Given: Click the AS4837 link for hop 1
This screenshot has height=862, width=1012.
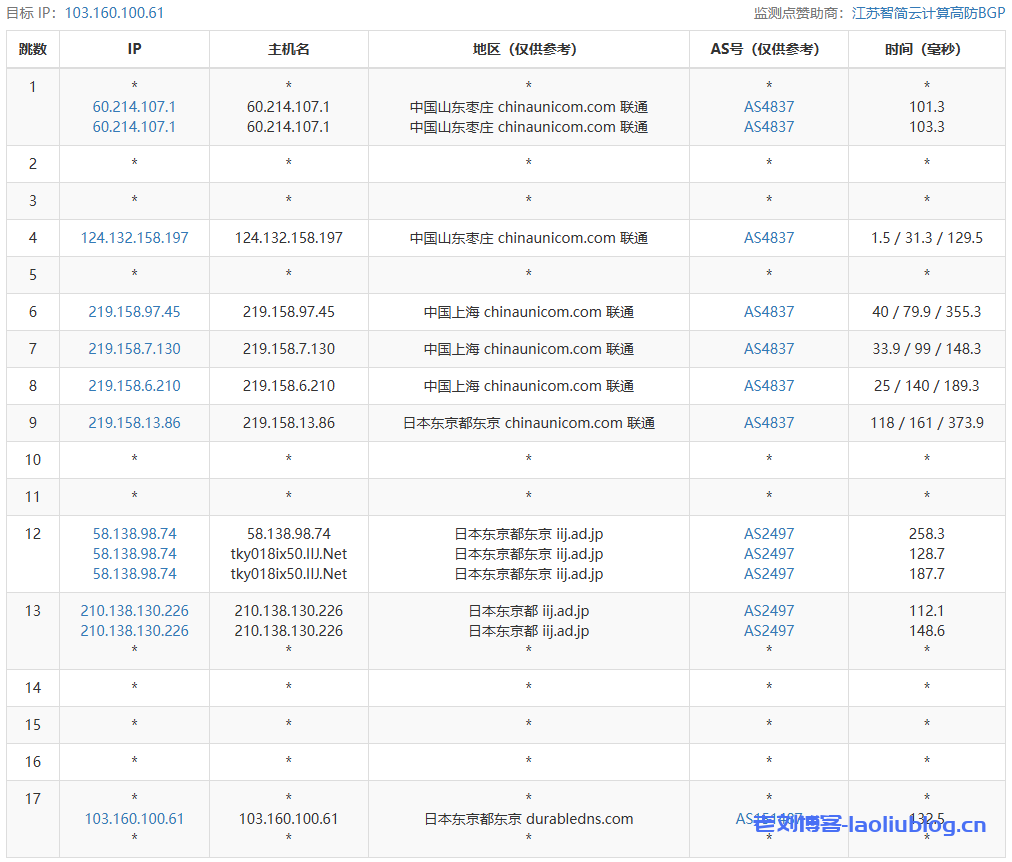Looking at the screenshot, I should pos(767,106).
